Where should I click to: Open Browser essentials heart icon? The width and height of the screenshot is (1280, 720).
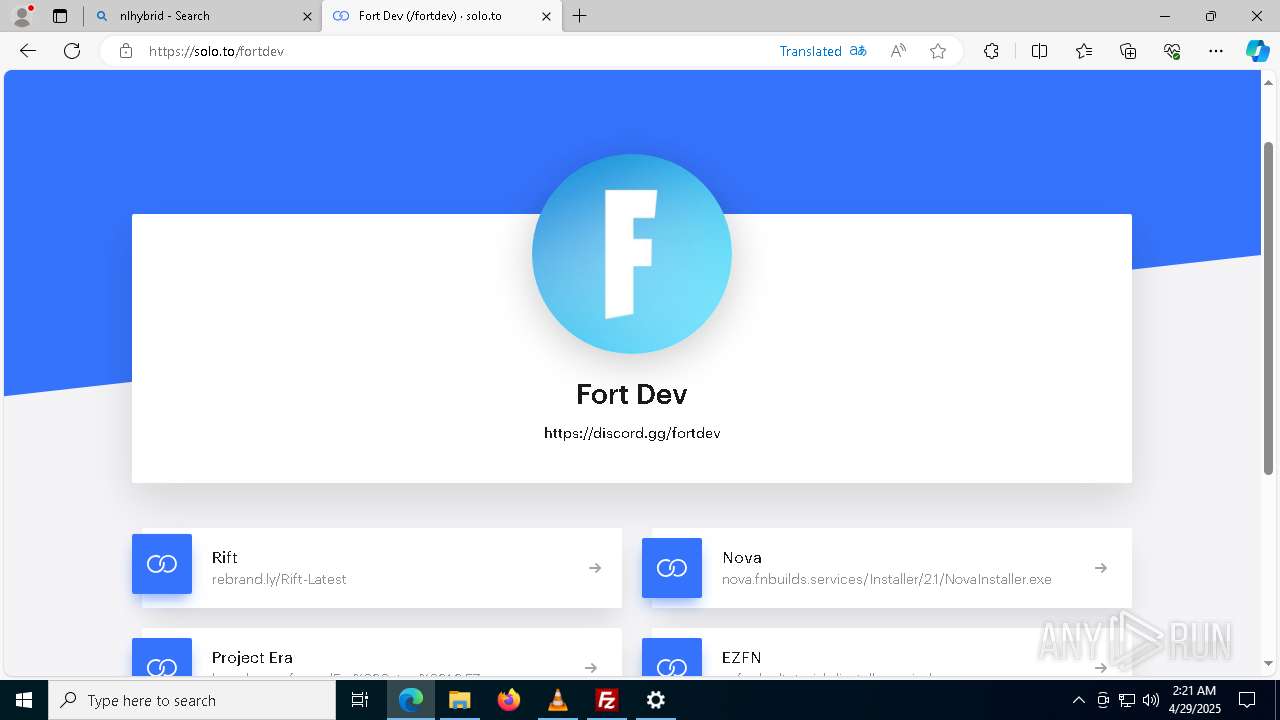point(1172,51)
